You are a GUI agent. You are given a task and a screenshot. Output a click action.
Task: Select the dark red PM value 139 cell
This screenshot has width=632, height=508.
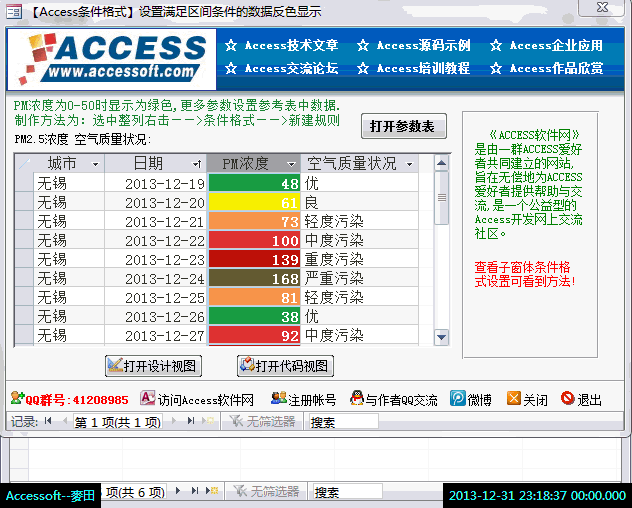coord(254,260)
